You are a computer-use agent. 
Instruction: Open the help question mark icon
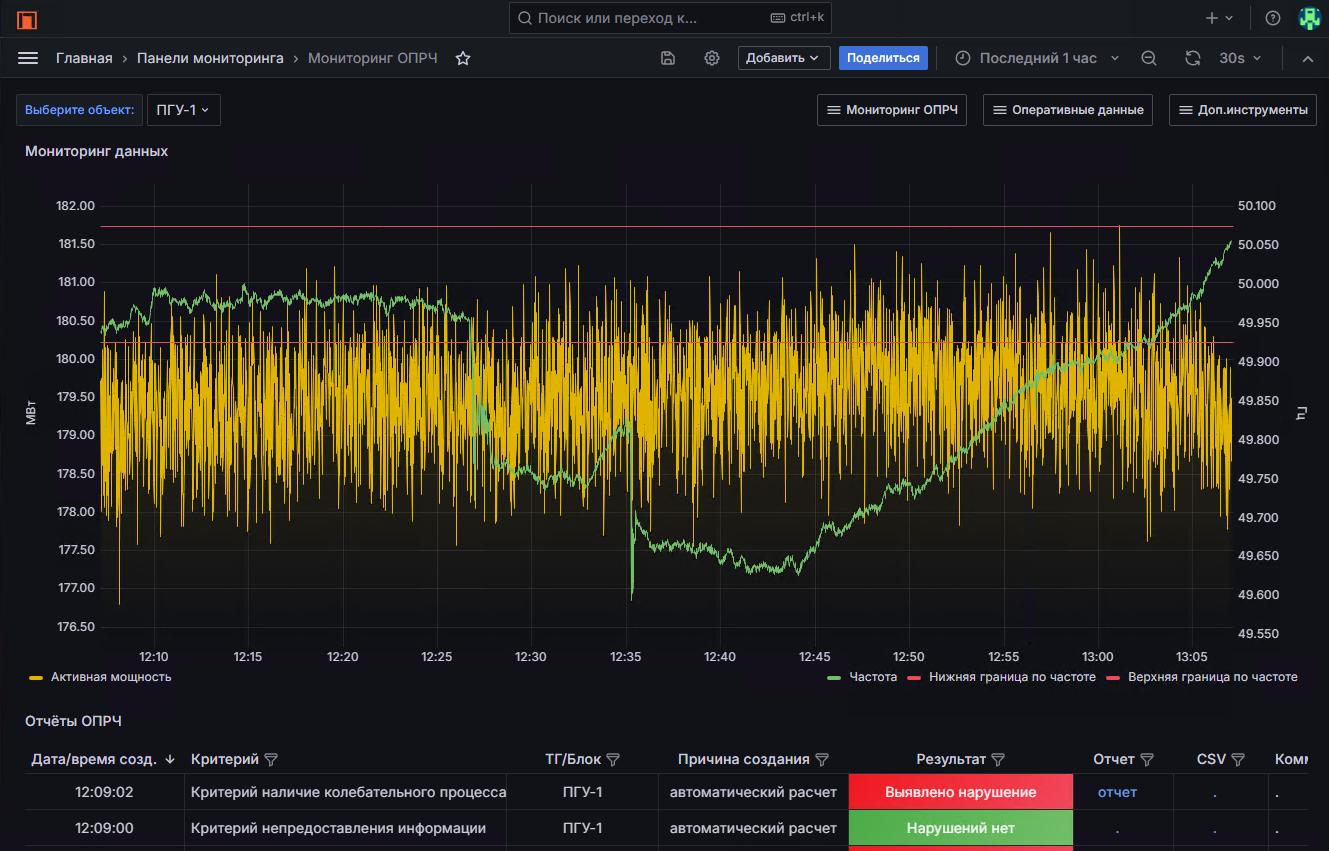[1273, 18]
